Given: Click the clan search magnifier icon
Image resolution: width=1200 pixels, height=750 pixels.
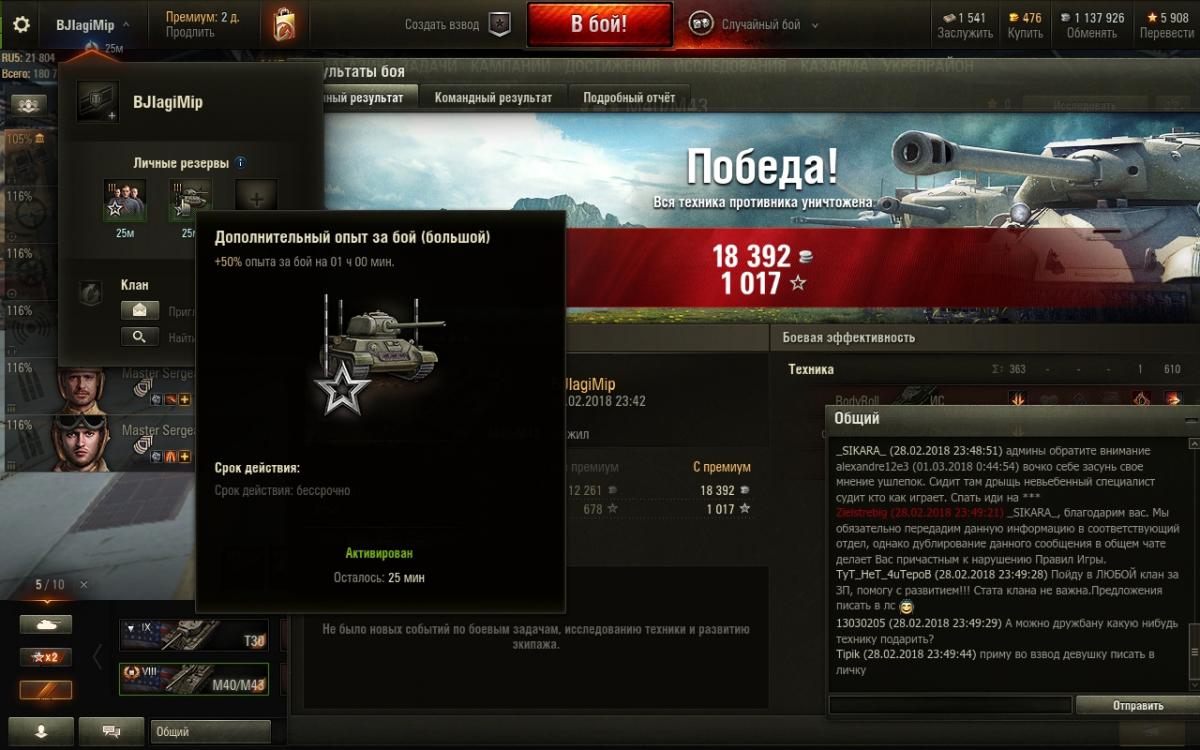Looking at the screenshot, I should (x=140, y=337).
